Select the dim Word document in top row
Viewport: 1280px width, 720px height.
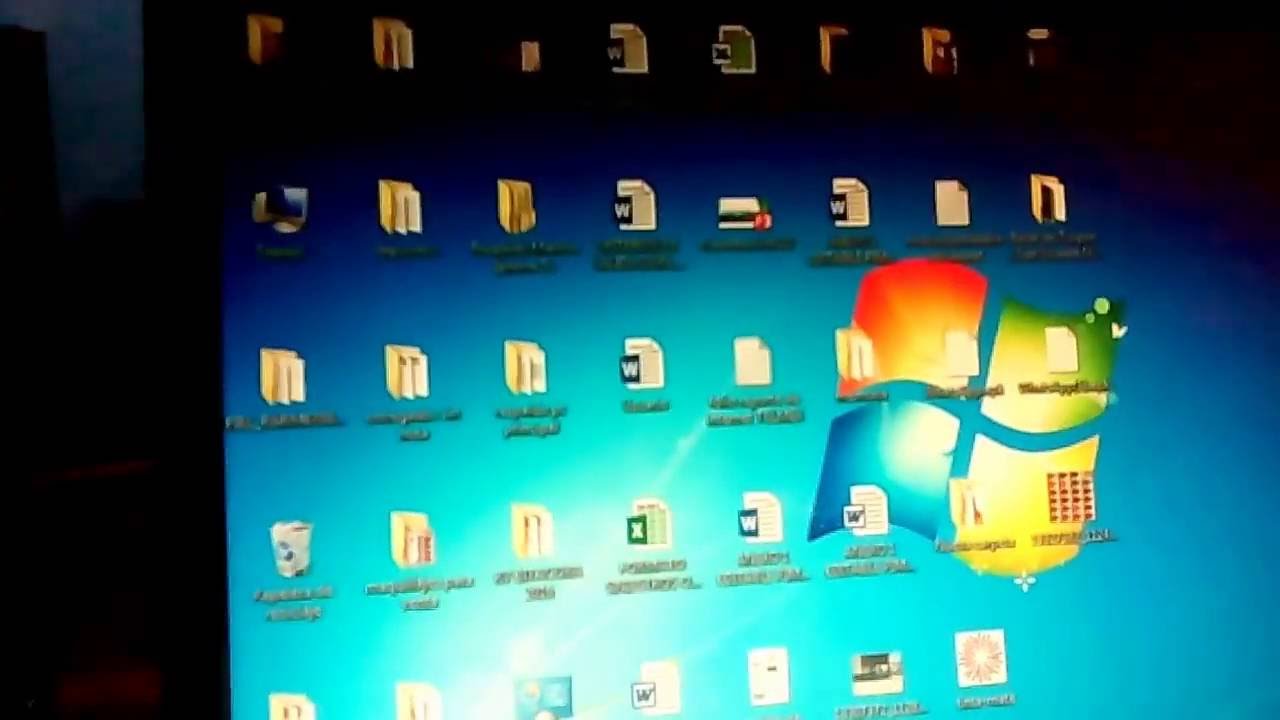pos(628,48)
